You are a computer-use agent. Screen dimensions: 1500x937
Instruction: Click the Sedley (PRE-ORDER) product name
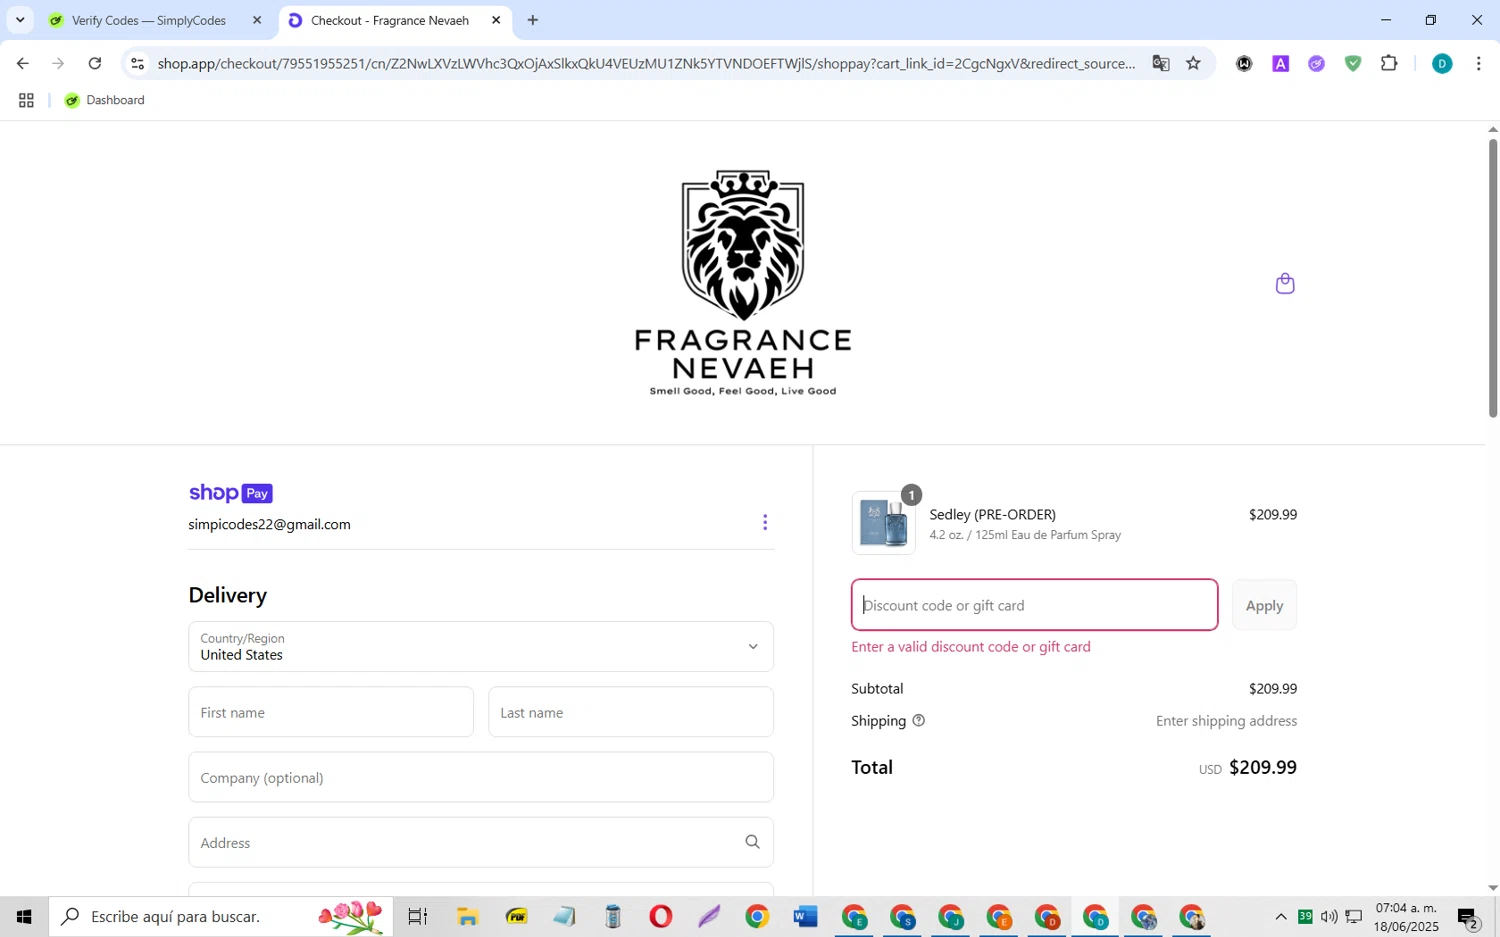click(x=992, y=514)
